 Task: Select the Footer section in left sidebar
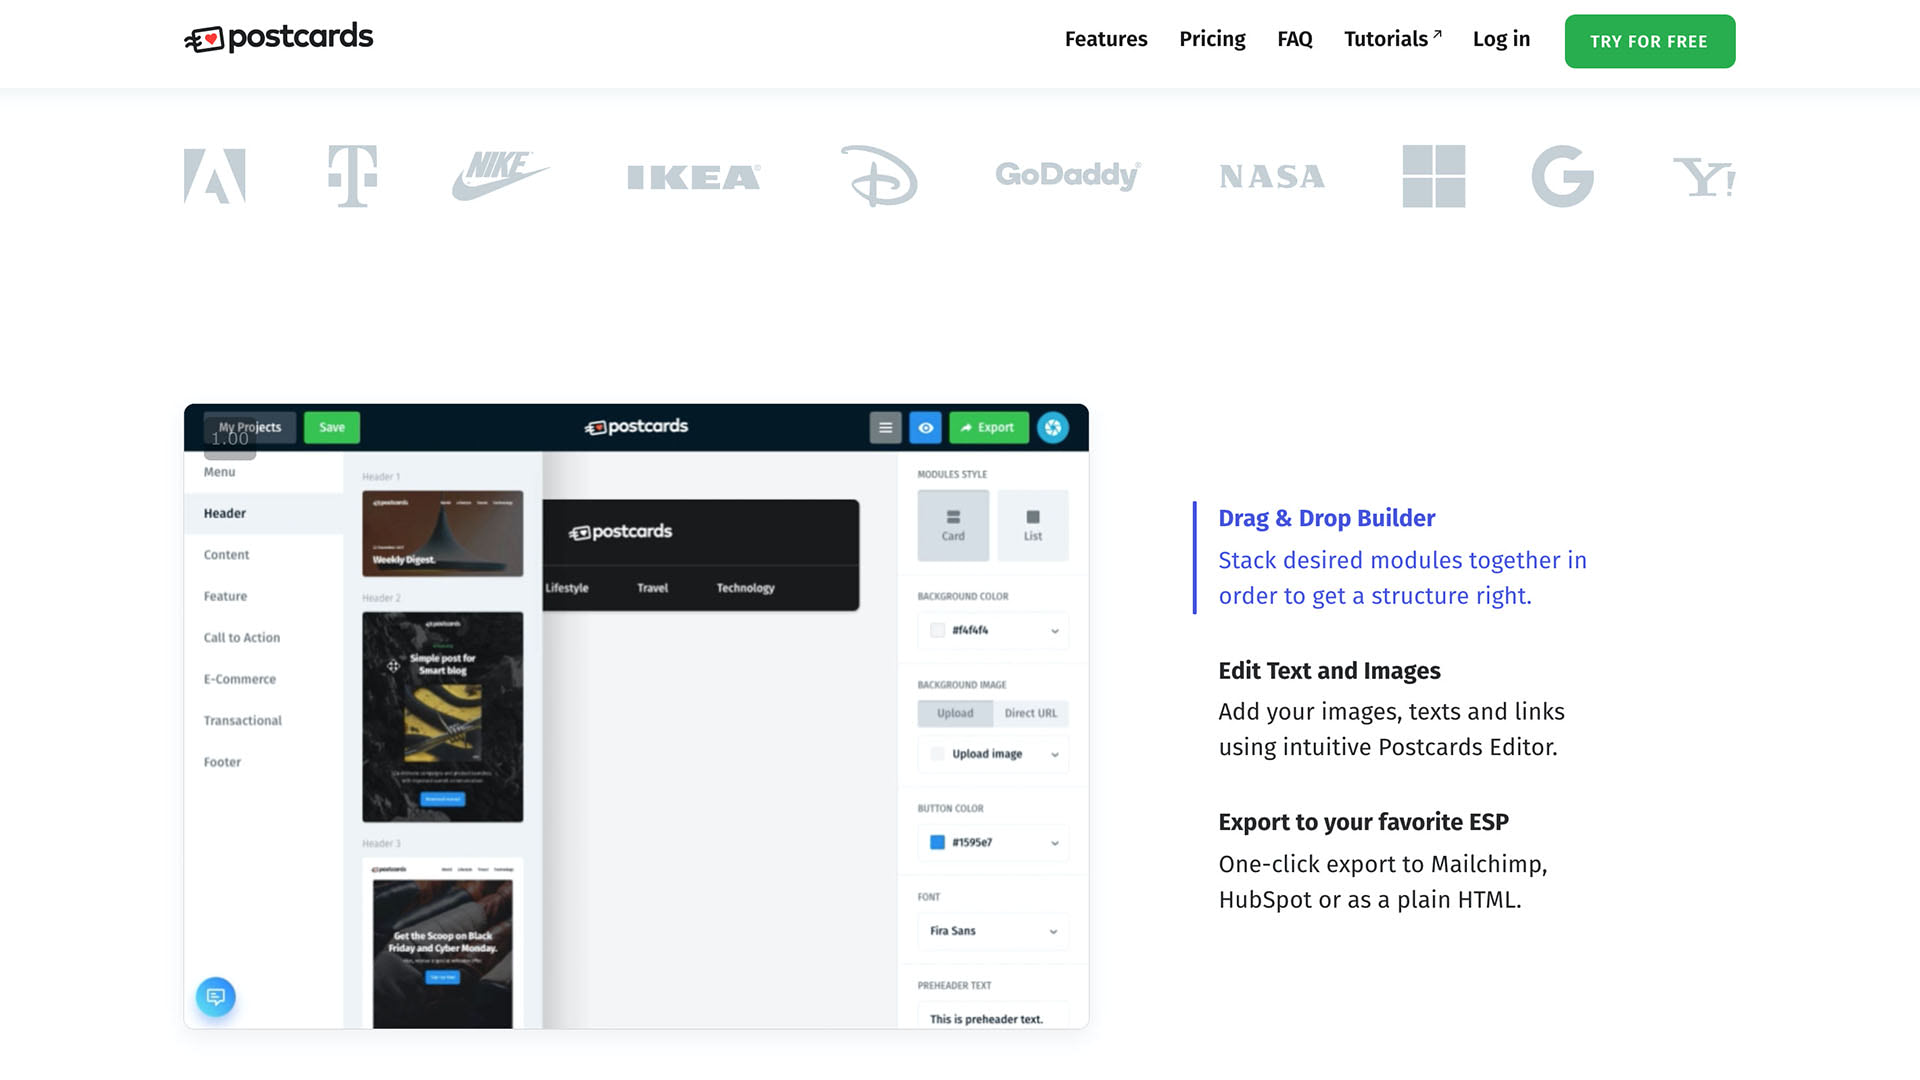(222, 761)
